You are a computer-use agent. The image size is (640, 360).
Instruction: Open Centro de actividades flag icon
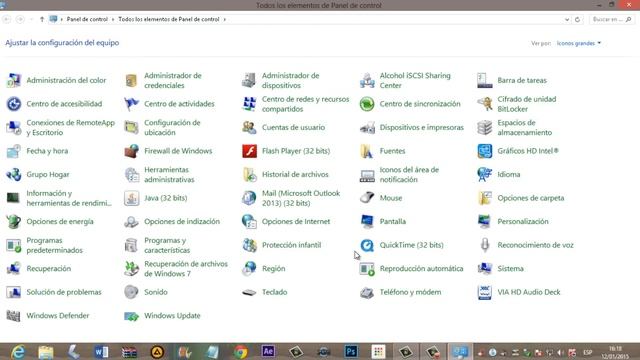(x=131, y=104)
